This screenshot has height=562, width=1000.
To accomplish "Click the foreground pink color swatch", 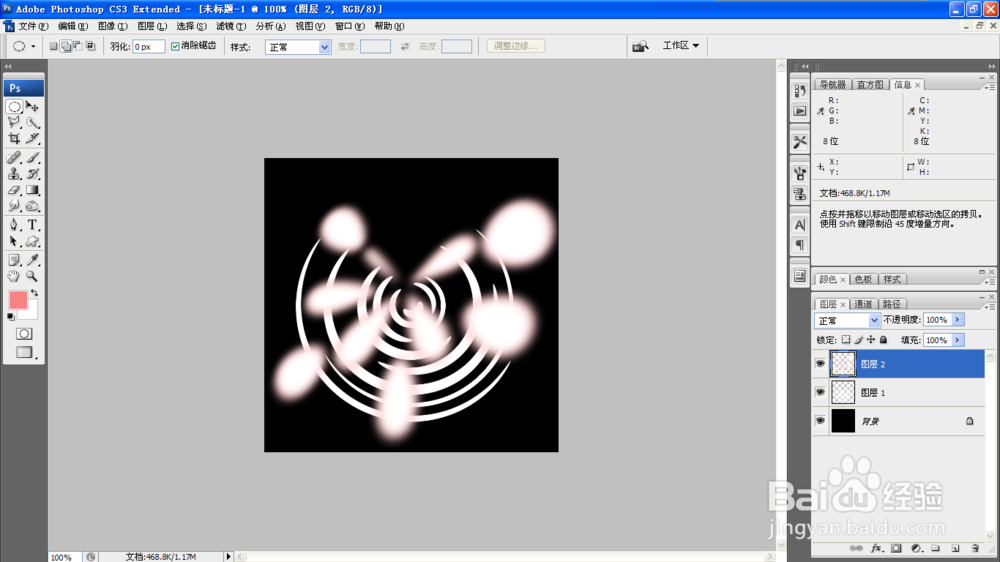I will 17,299.
